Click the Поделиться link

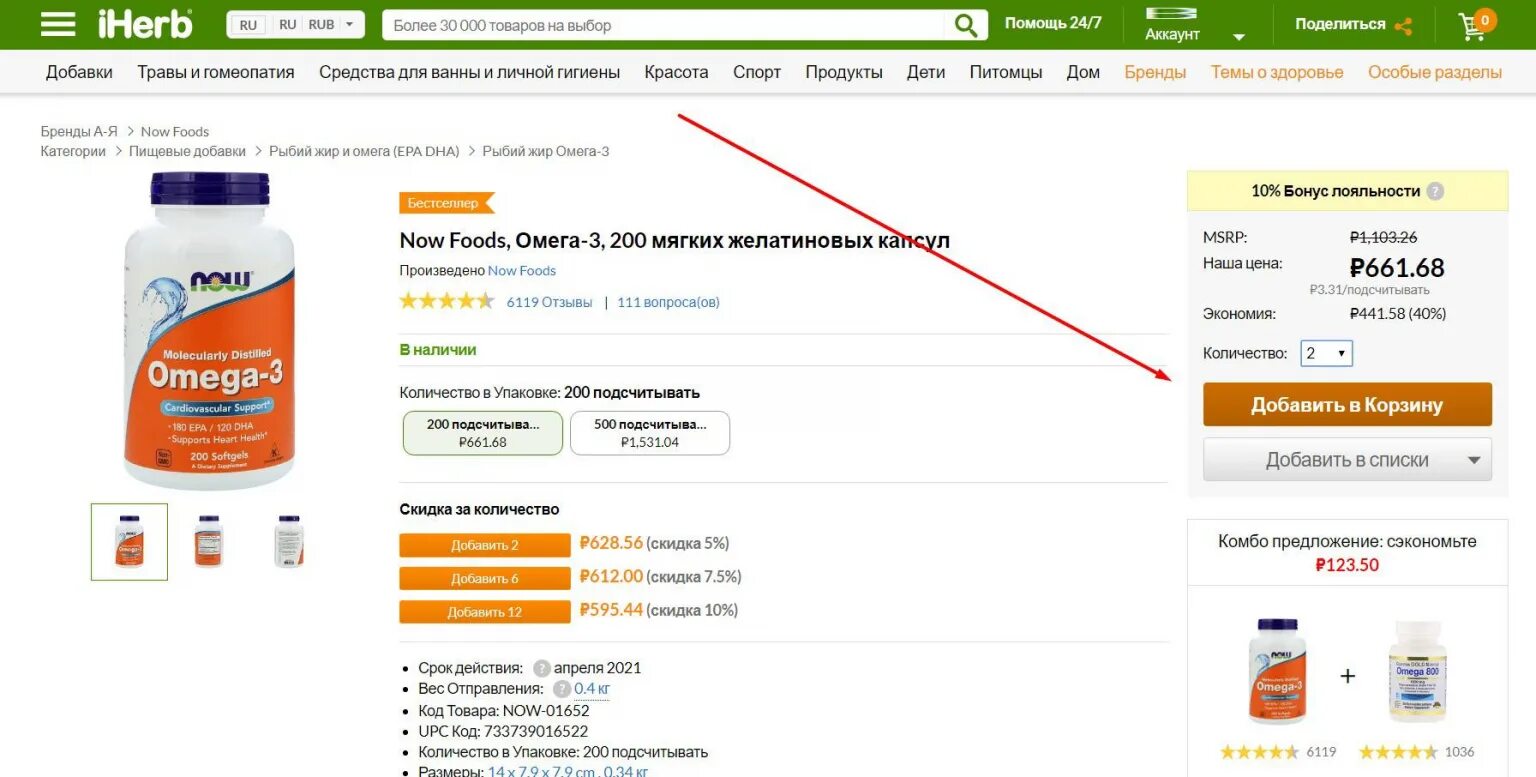[1340, 24]
